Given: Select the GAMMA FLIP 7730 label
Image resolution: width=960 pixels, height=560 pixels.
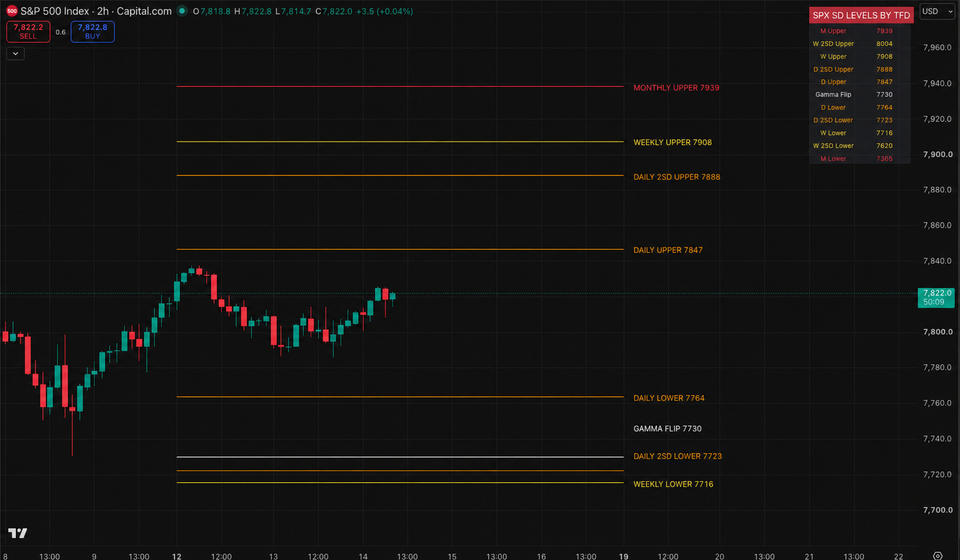Looking at the screenshot, I should [667, 428].
